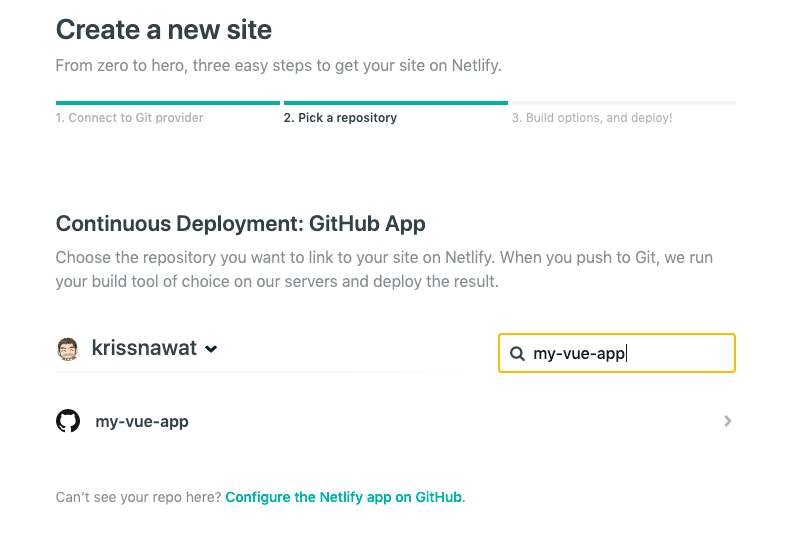Screen dimensions: 787x551
Task: Click the Choose the repository description paragraph
Action: [384, 269]
